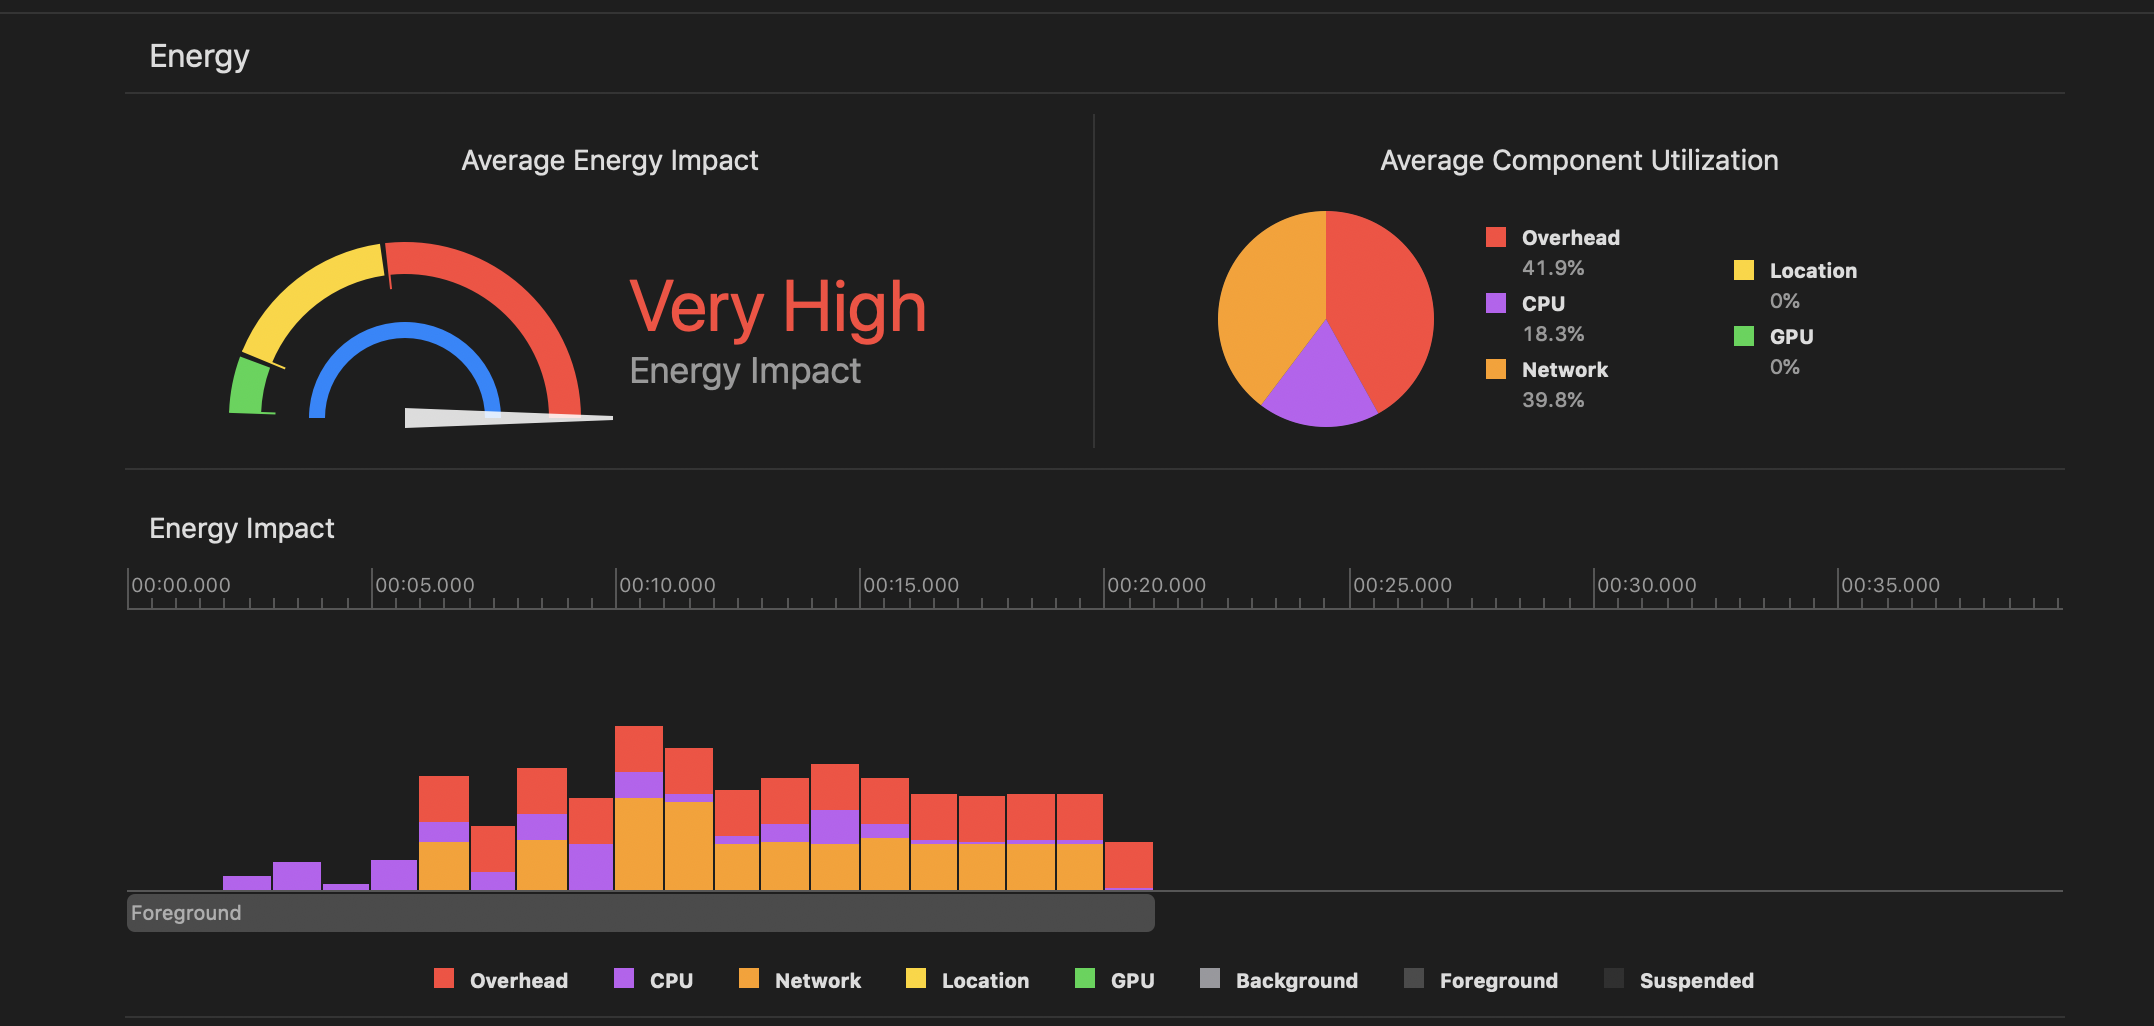Click the green GPU swatch in pie legend
Screen dimensions: 2154x1026
[1743, 336]
